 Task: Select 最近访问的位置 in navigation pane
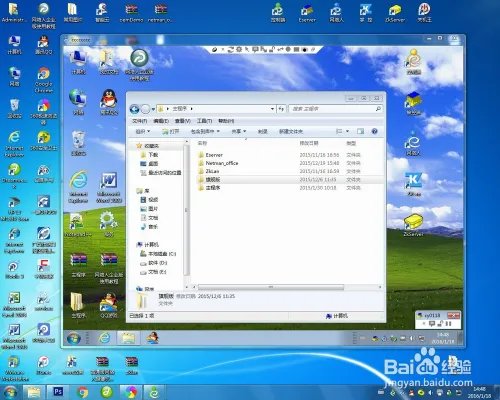pyautogui.click(x=161, y=173)
